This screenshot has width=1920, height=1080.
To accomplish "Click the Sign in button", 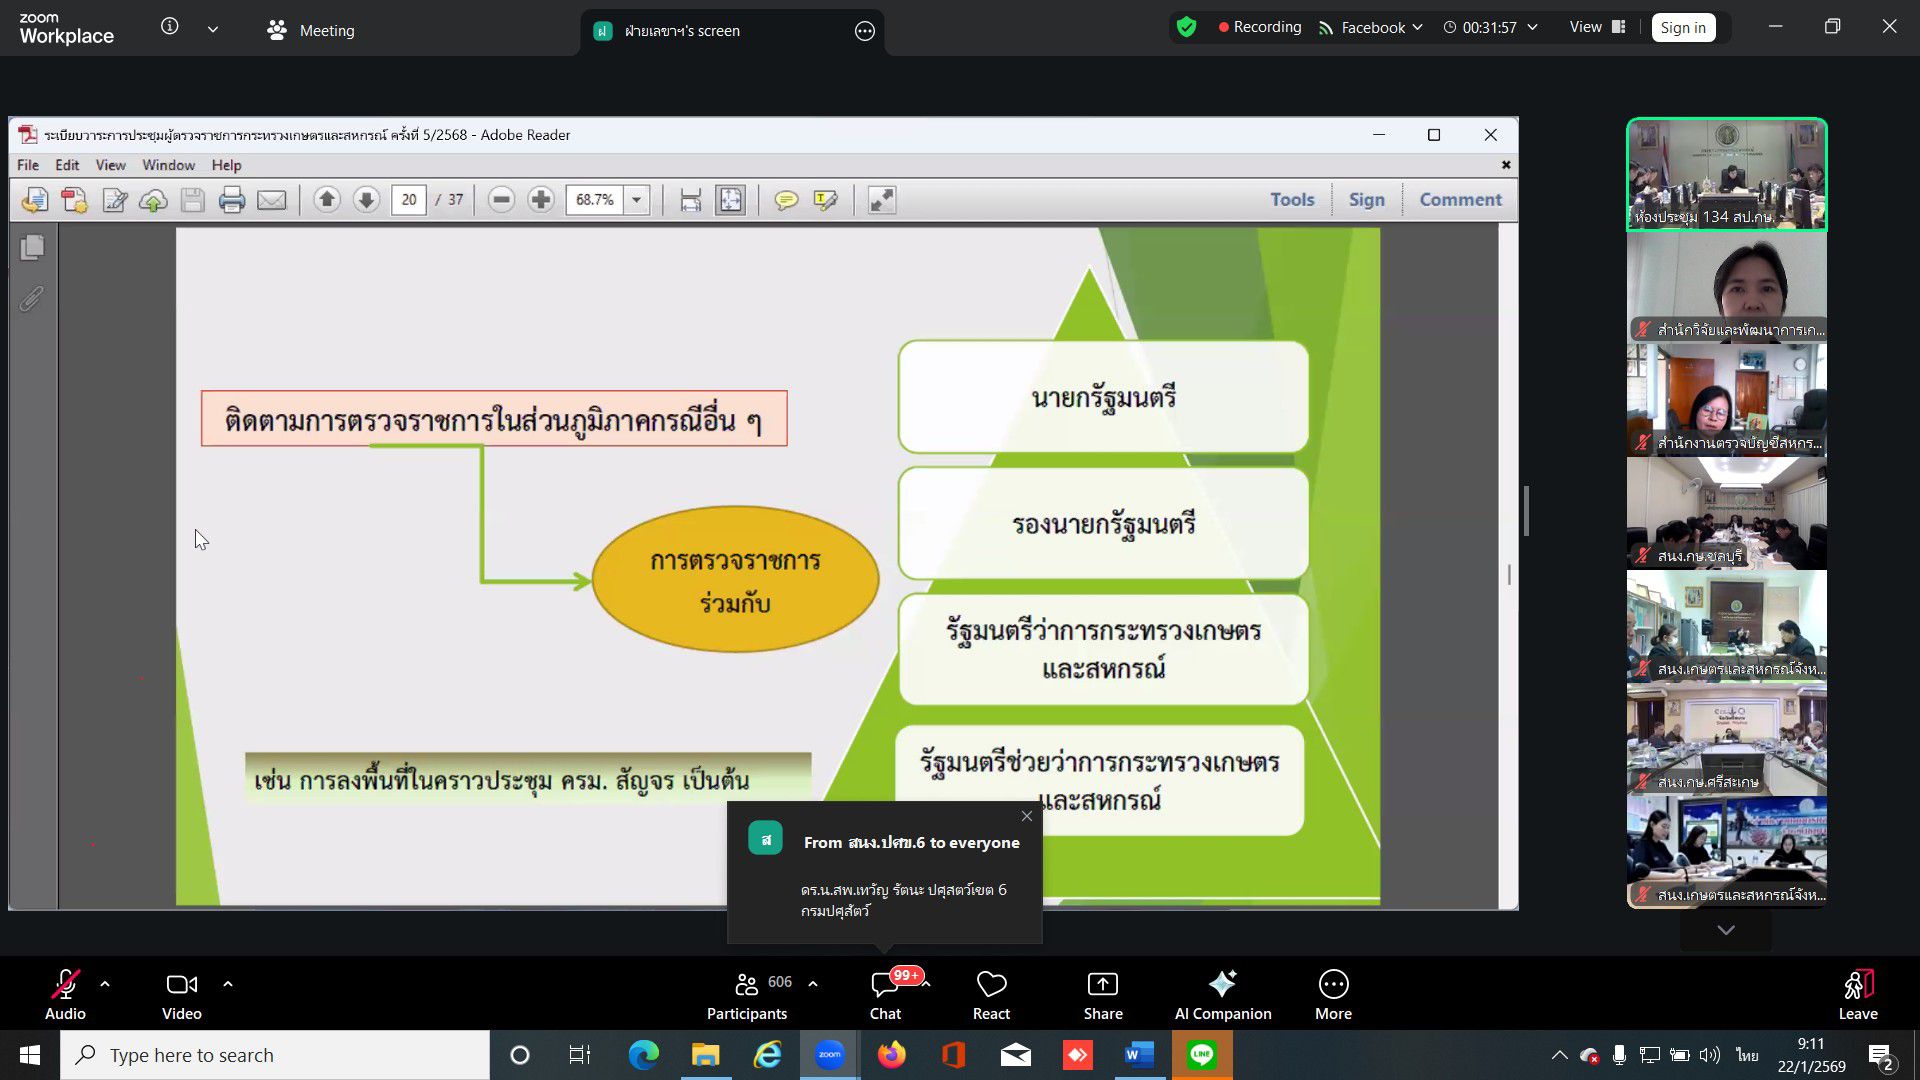I will tap(1682, 28).
